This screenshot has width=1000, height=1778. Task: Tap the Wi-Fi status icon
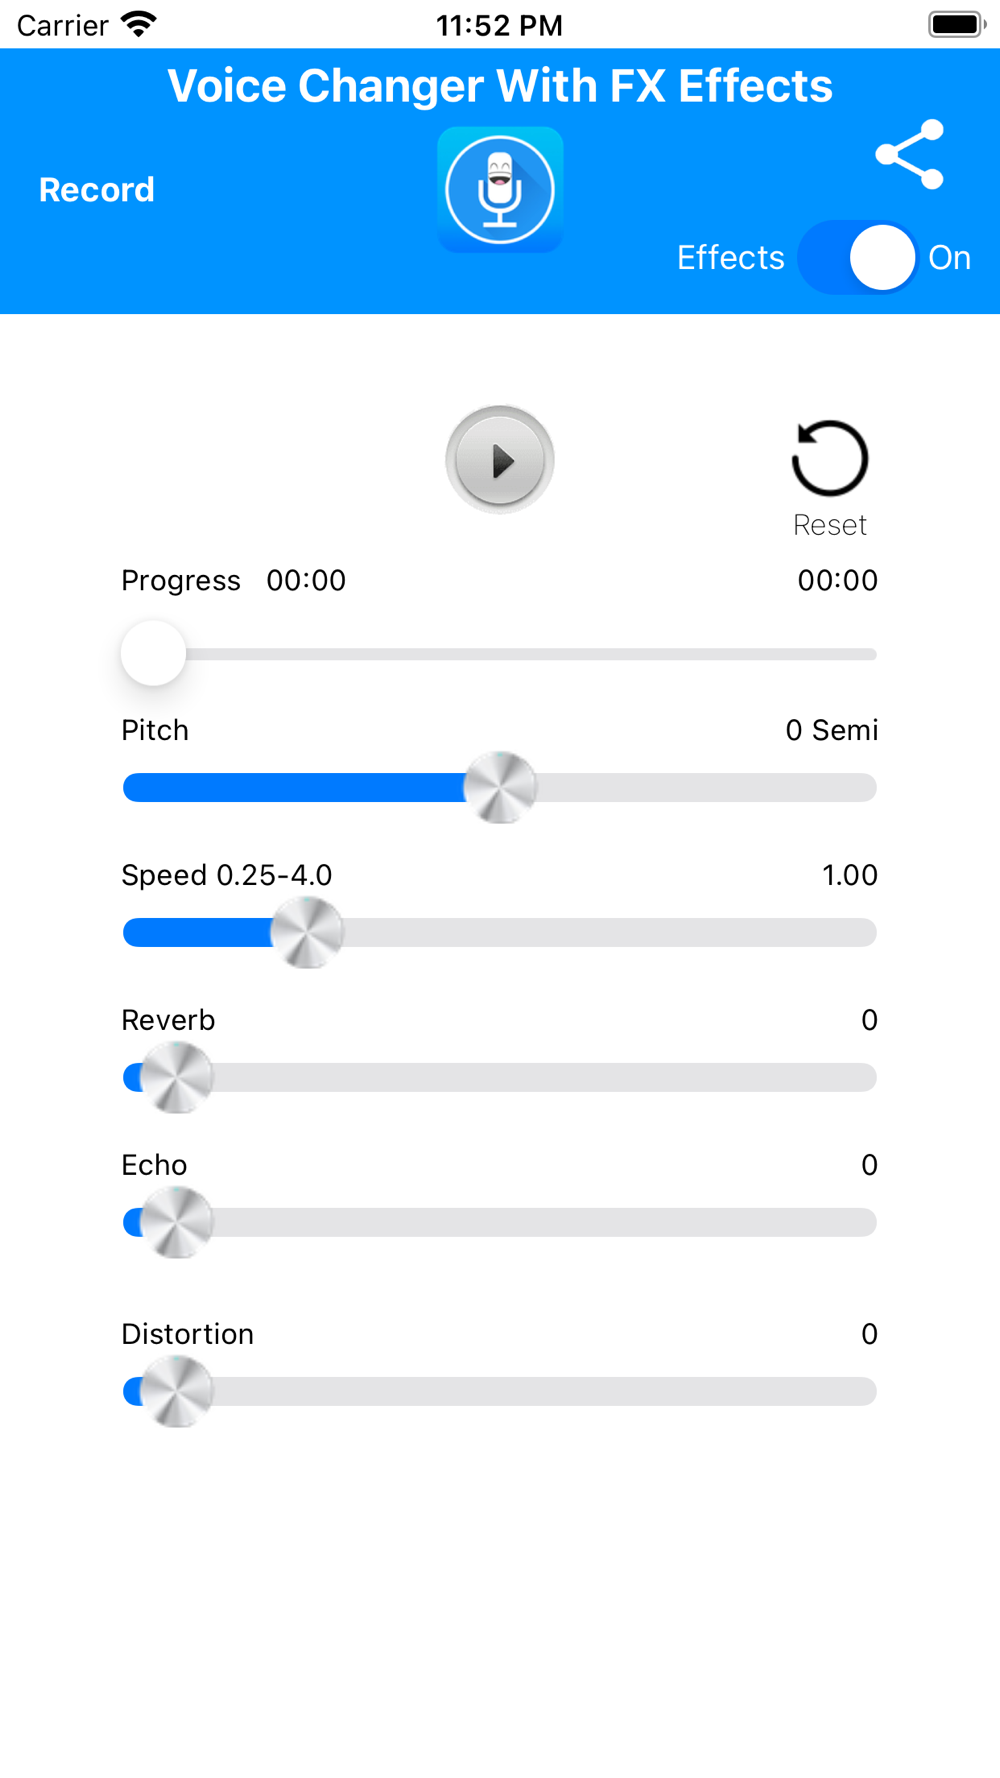coord(138,24)
